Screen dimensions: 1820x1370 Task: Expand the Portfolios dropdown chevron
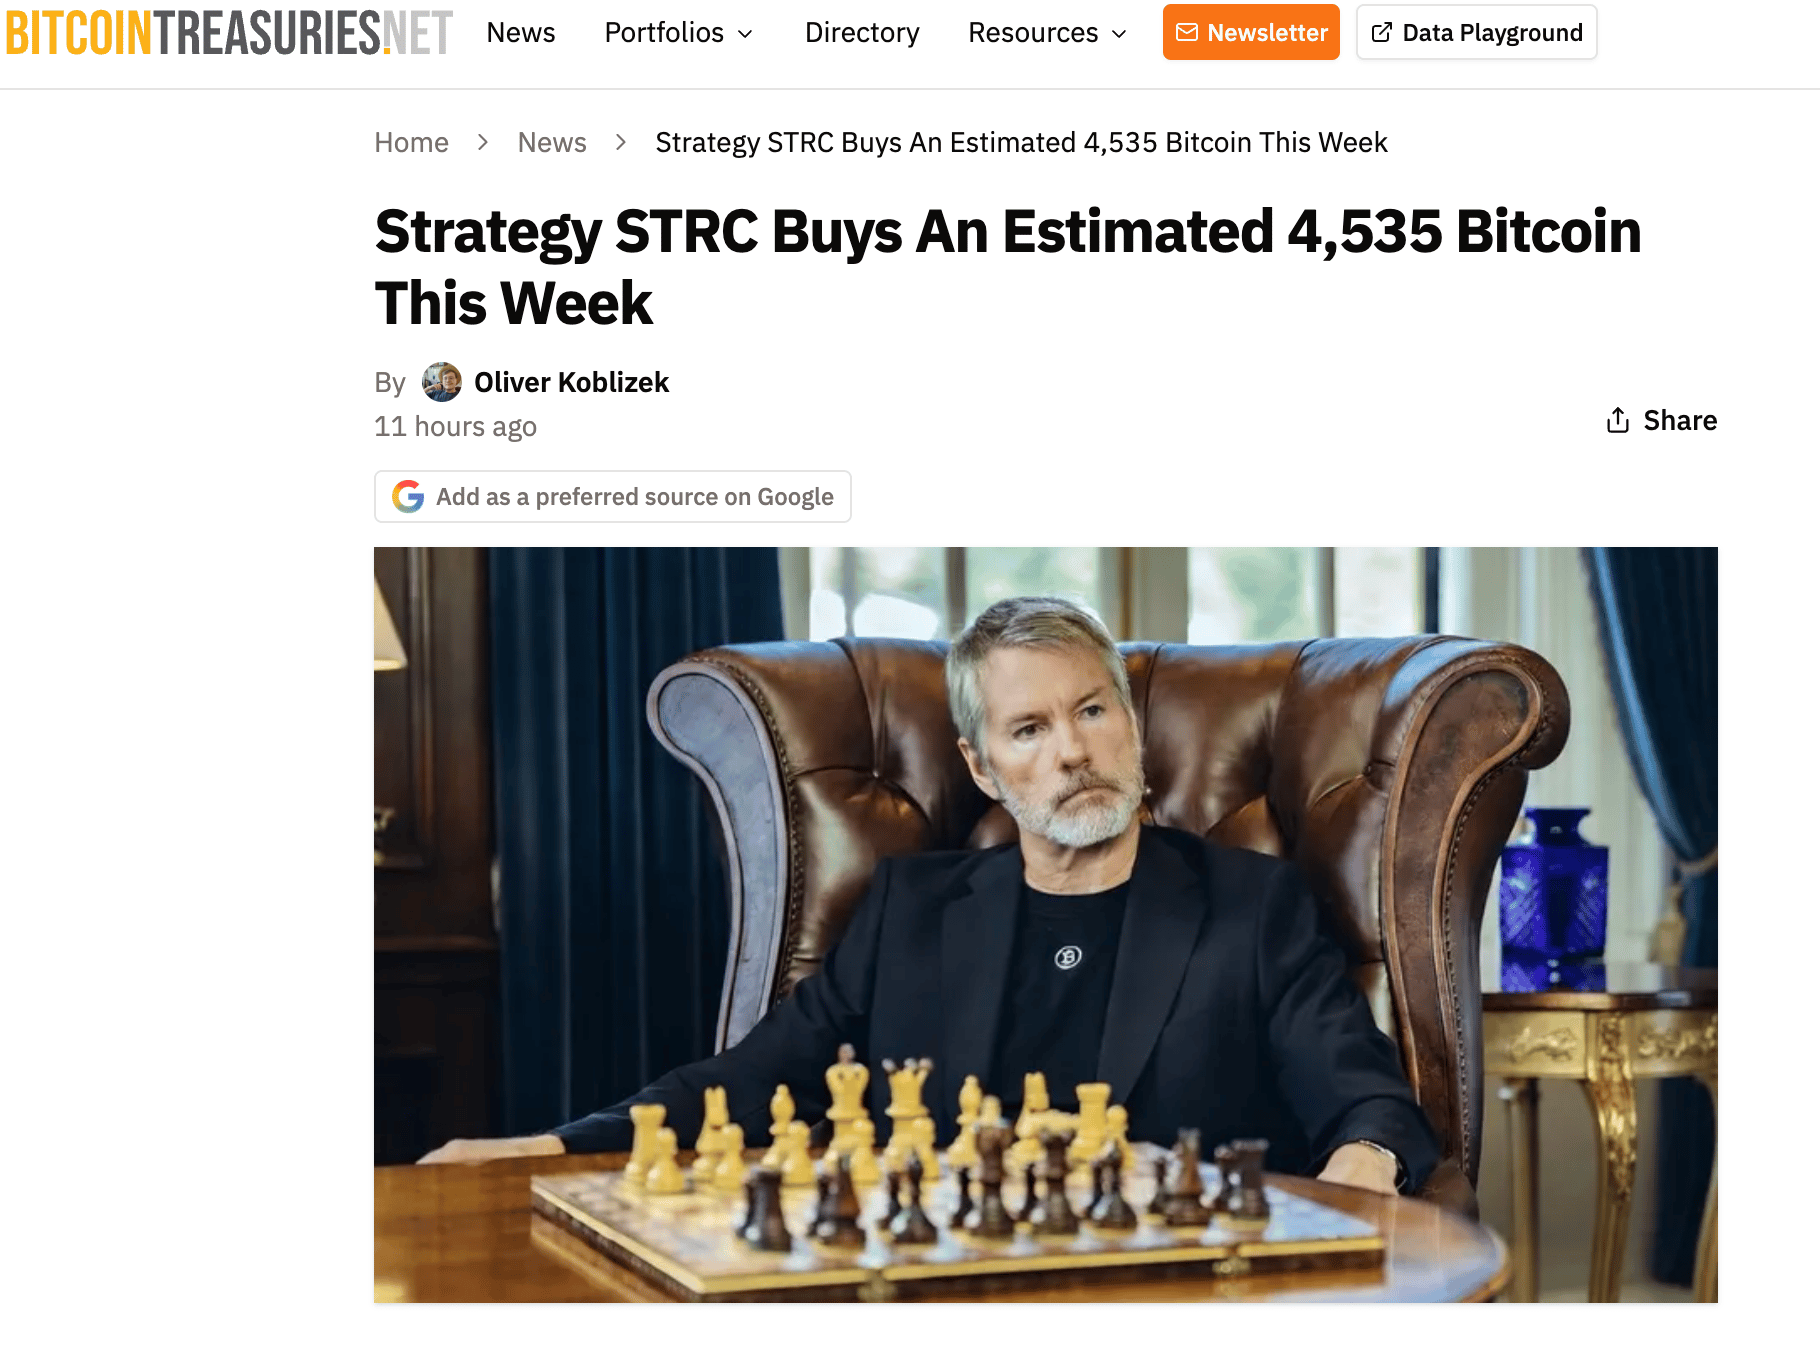(745, 34)
